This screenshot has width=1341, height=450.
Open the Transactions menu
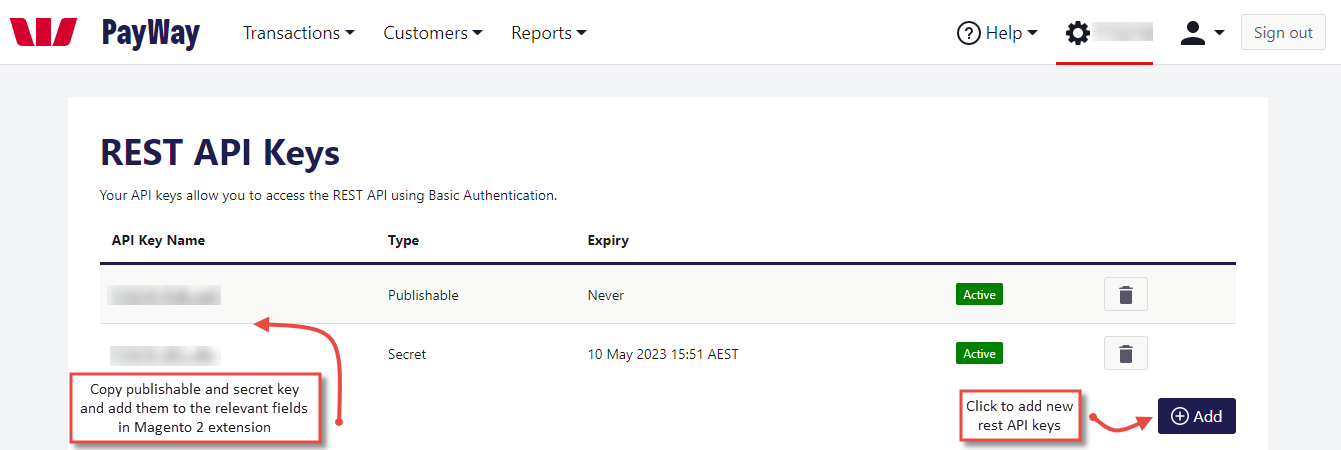point(299,33)
